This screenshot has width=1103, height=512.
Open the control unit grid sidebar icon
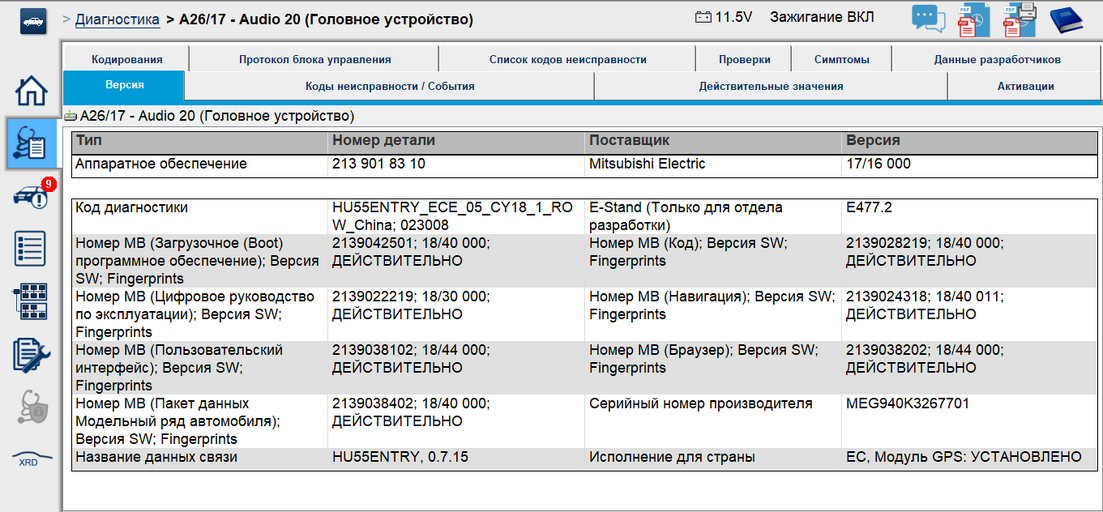[31, 302]
